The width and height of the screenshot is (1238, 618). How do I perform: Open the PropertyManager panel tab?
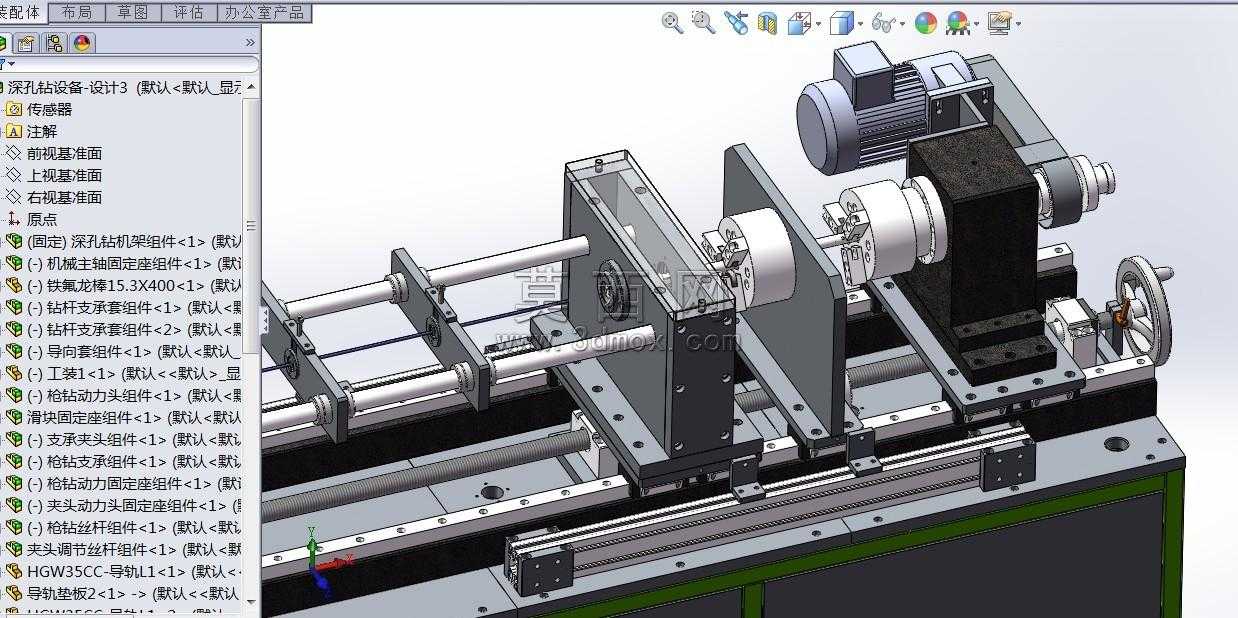(26, 43)
